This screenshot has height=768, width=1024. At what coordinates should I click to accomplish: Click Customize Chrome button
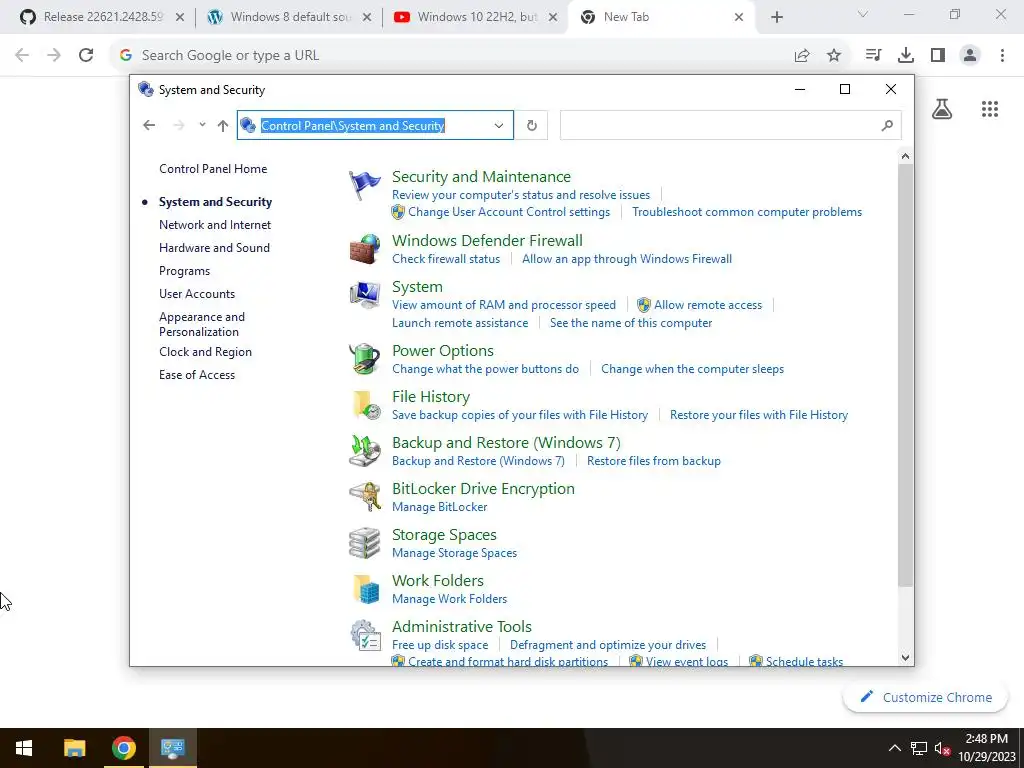point(927,697)
